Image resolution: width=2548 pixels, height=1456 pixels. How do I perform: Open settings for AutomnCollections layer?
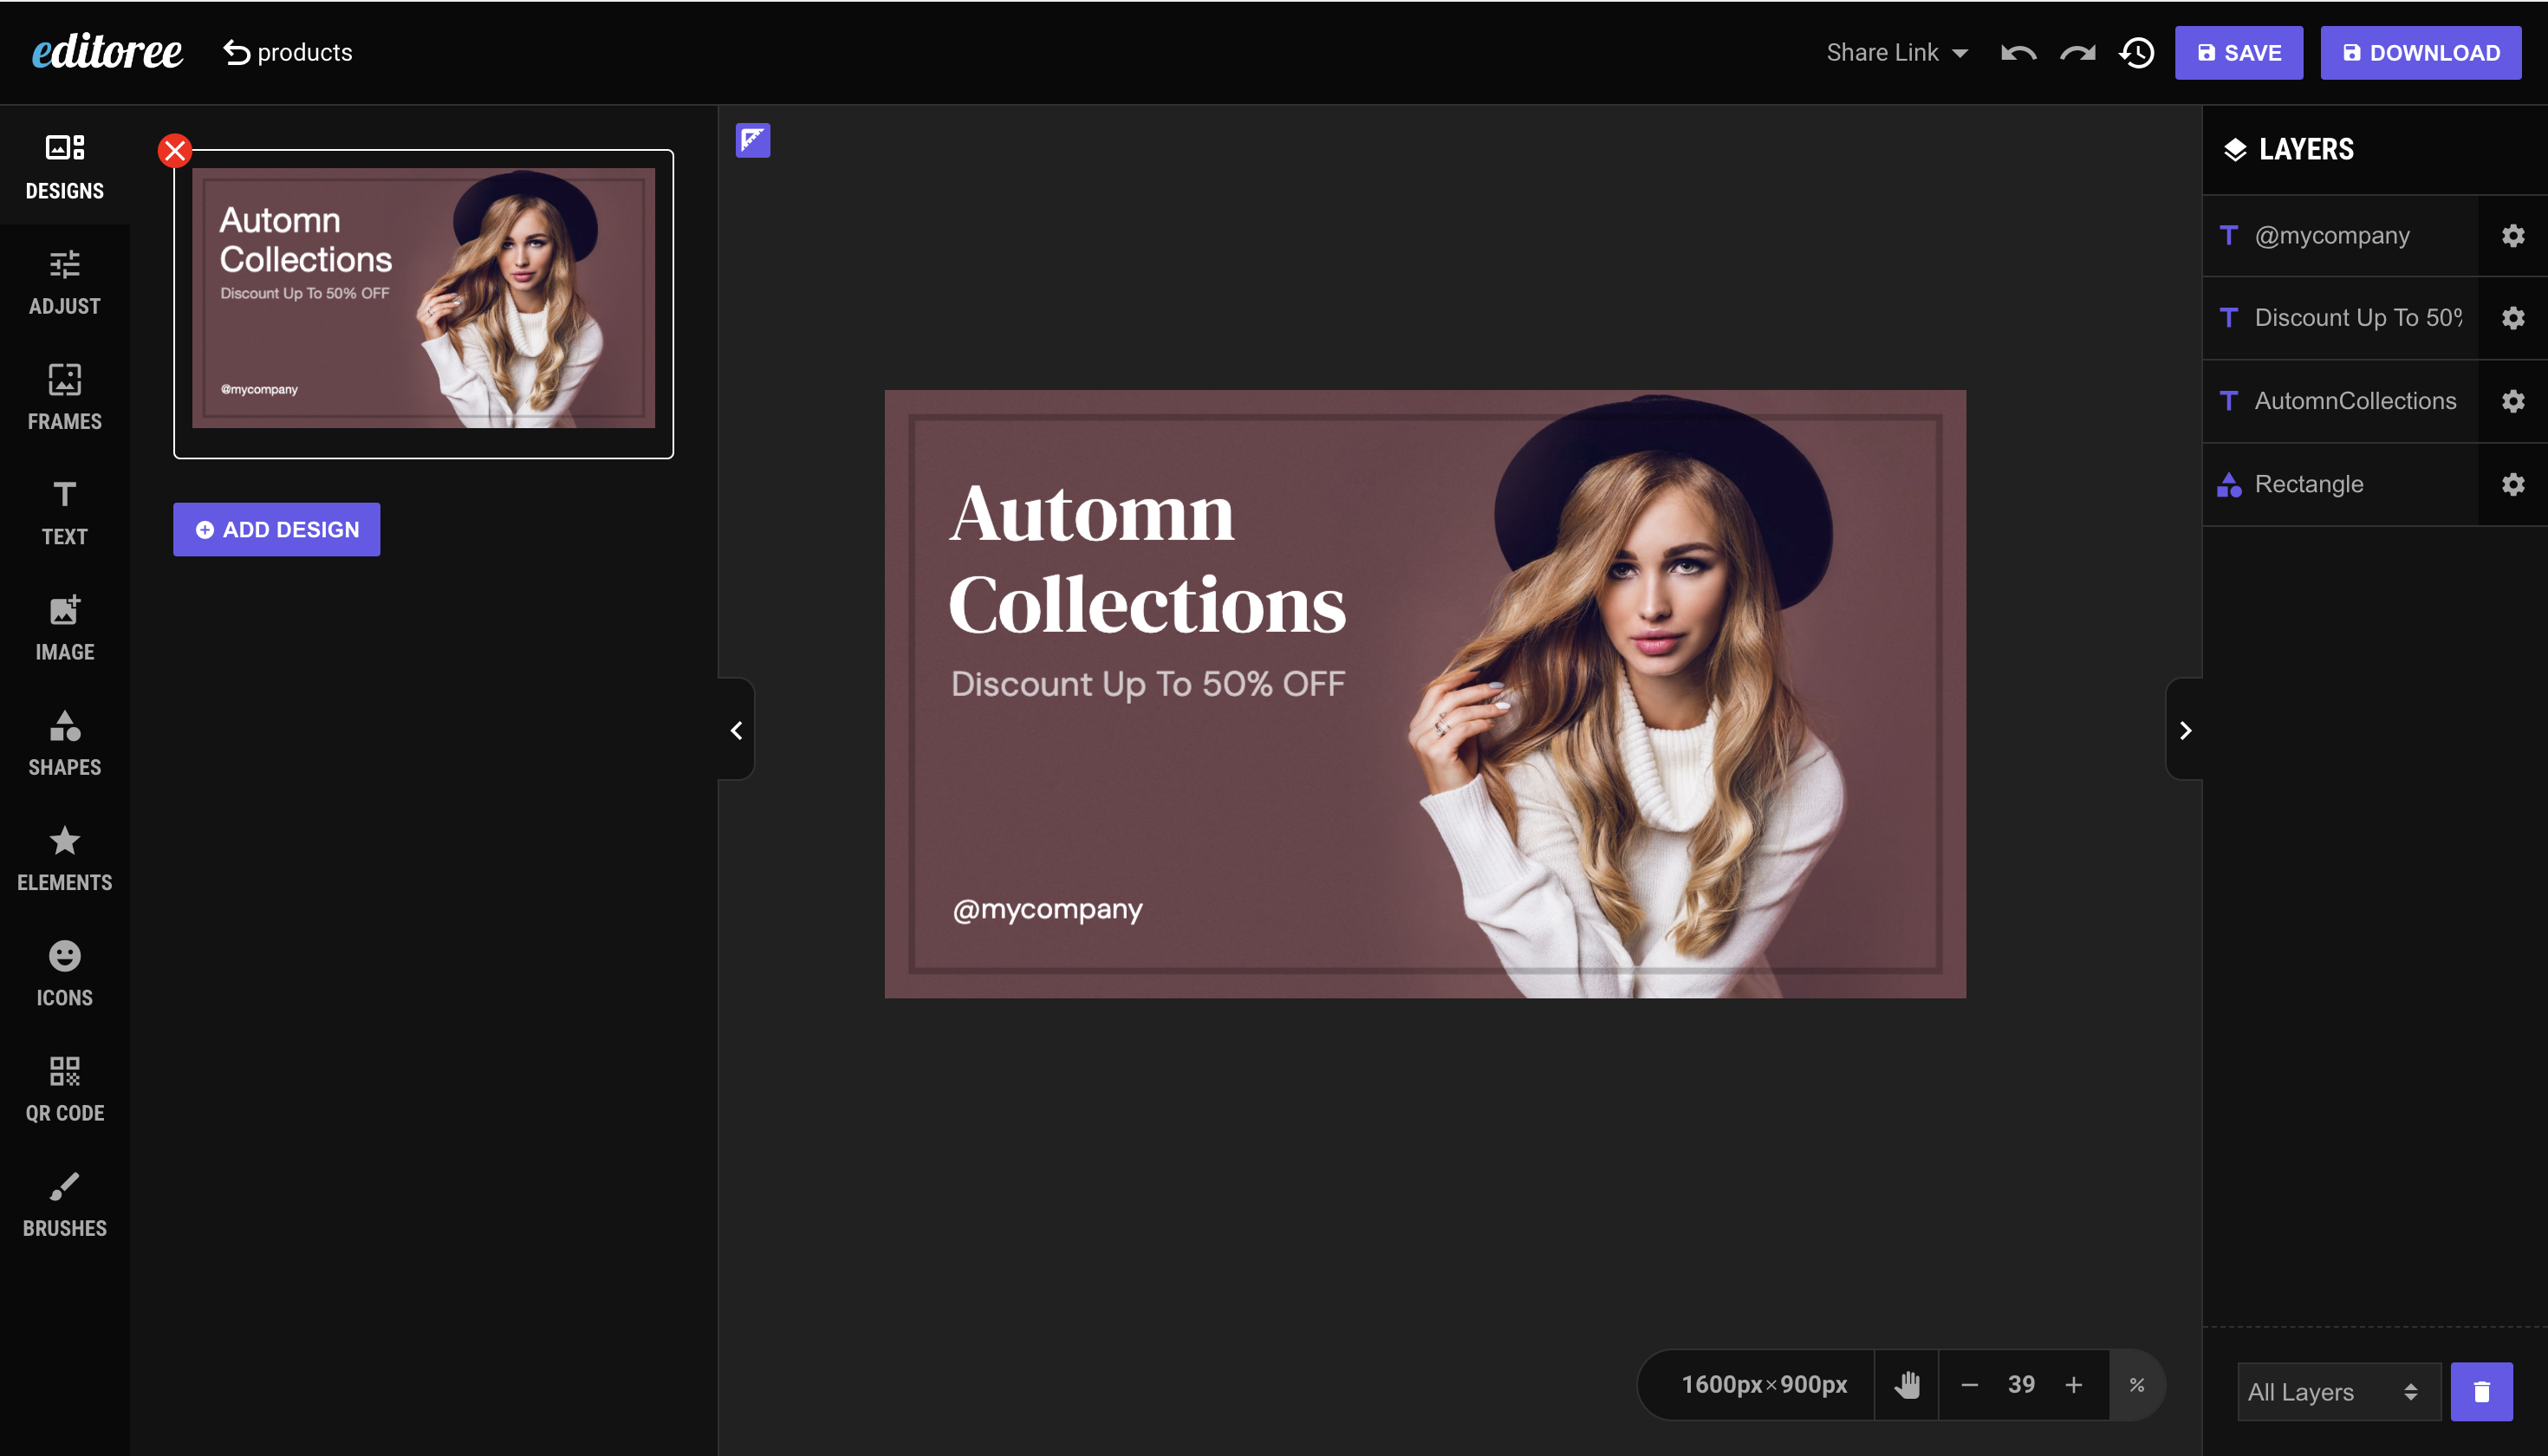[2513, 401]
